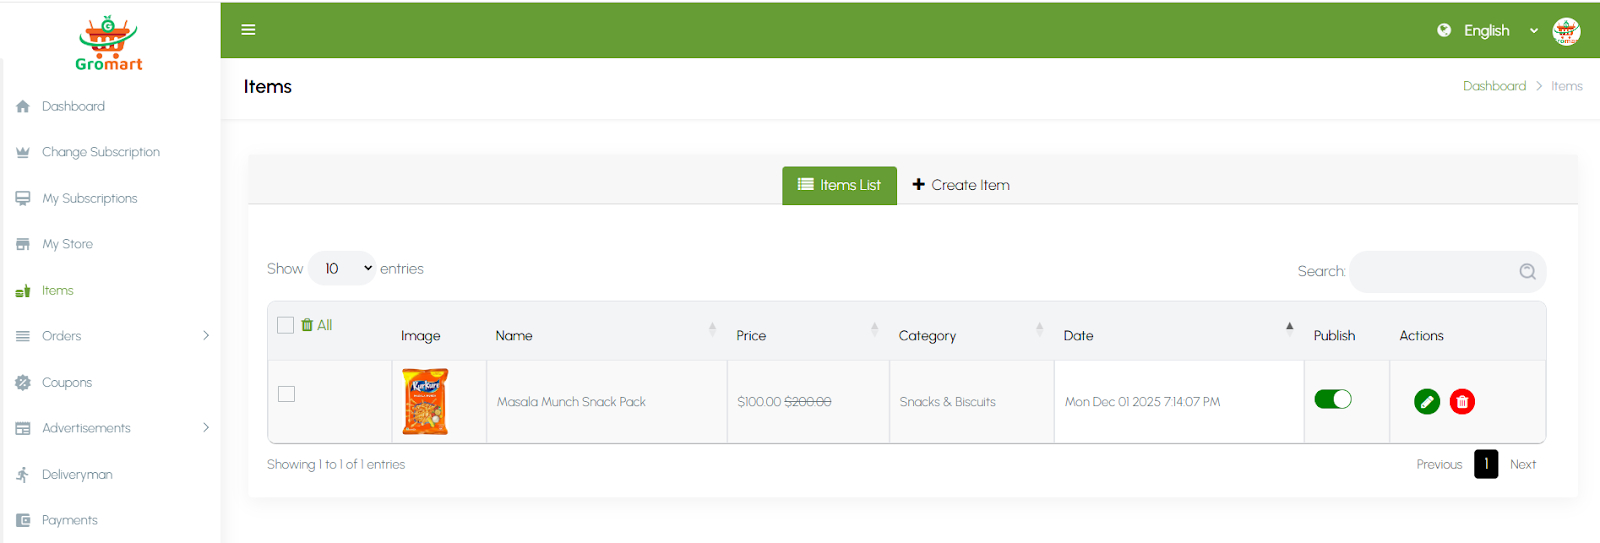This screenshot has width=1600, height=543.
Task: Switch to the Create Item tab
Action: click(x=961, y=185)
